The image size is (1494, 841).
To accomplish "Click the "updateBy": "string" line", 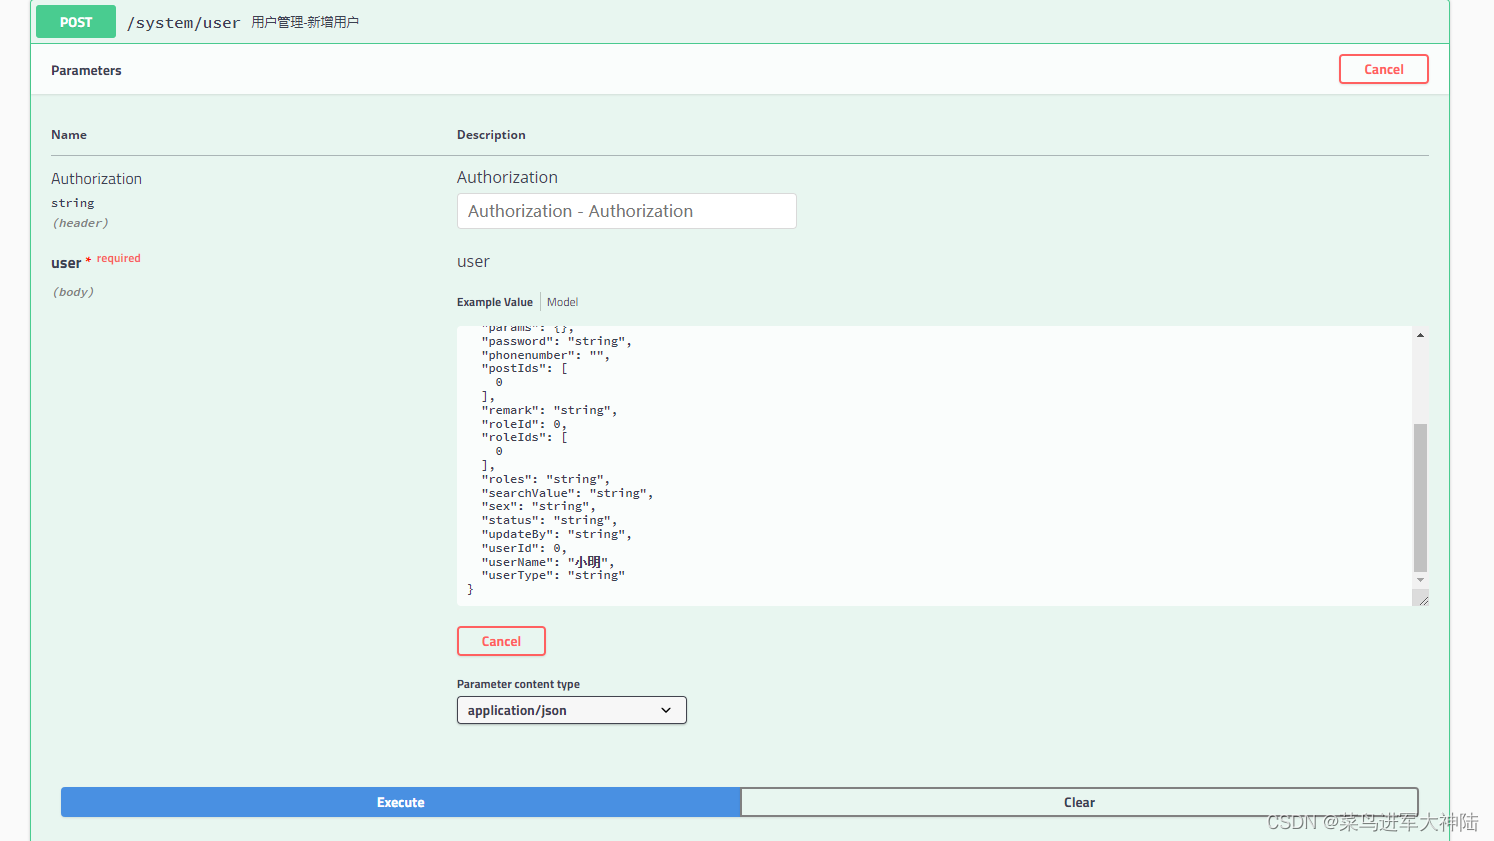I will coord(556,534).
